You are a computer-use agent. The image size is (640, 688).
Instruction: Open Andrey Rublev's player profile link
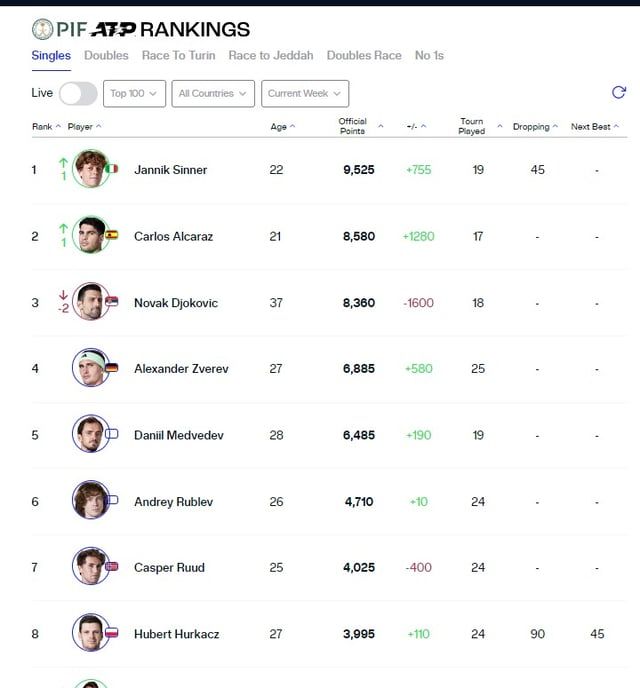173,501
